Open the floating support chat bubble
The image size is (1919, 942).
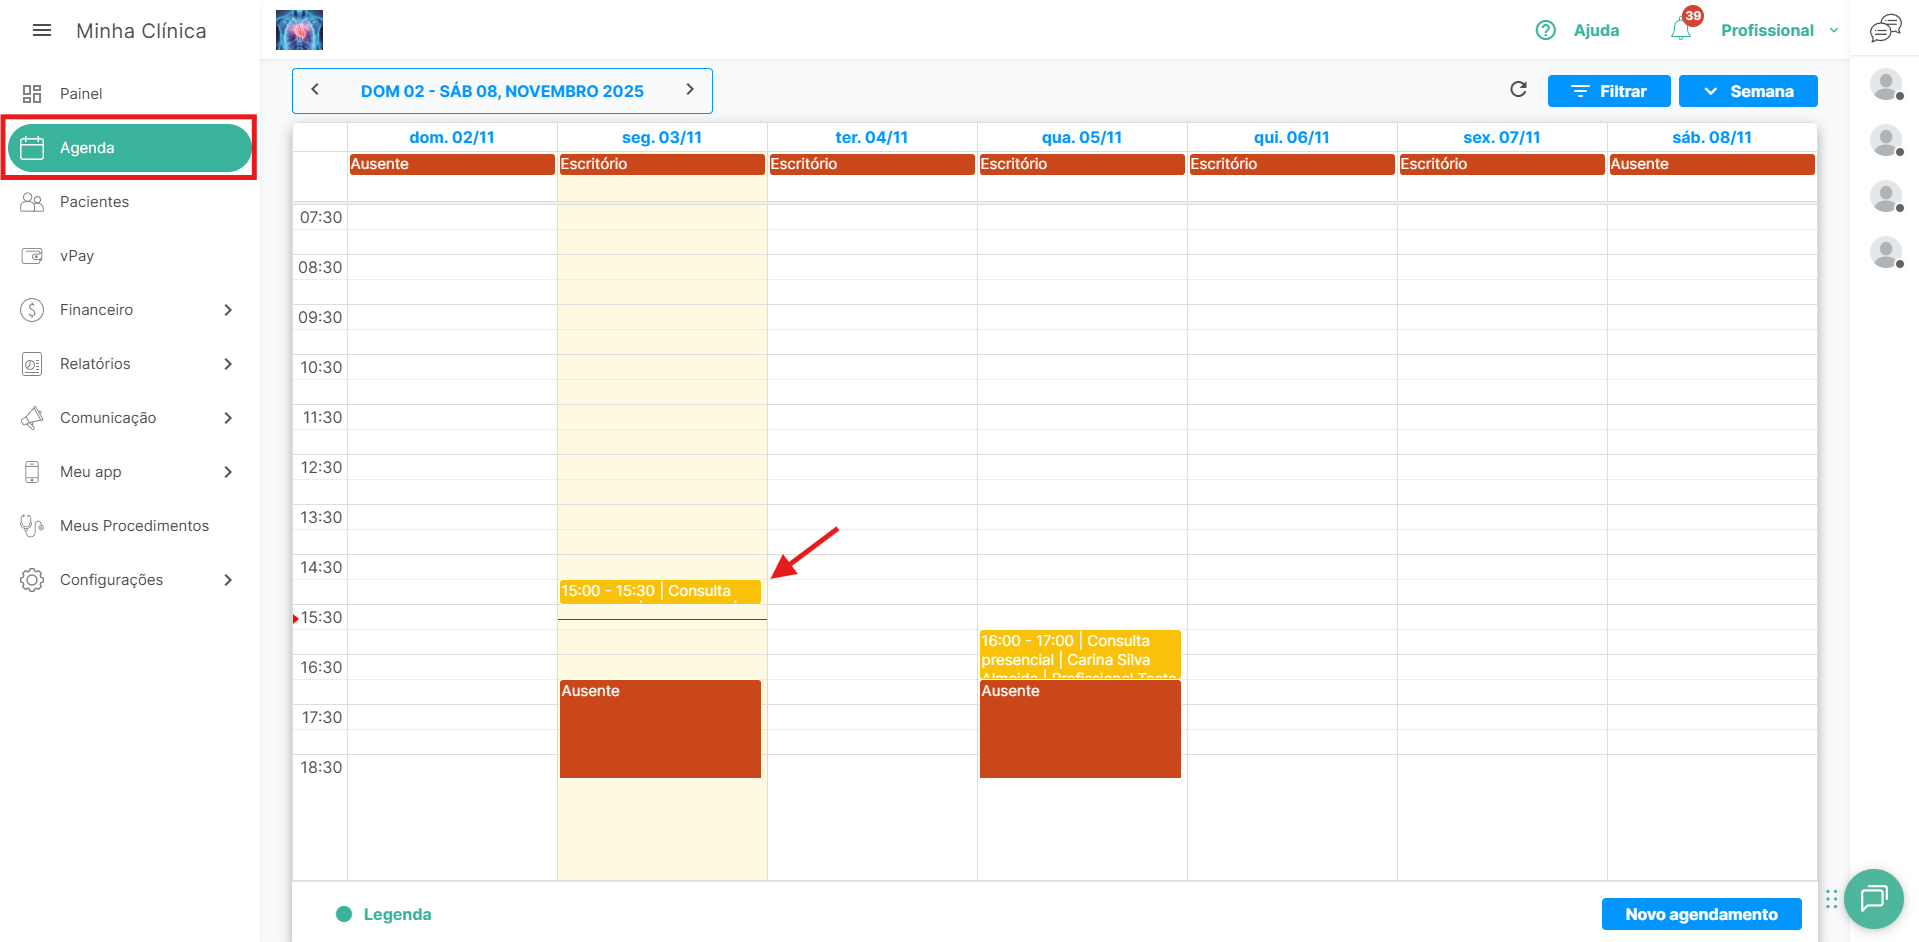tap(1873, 898)
